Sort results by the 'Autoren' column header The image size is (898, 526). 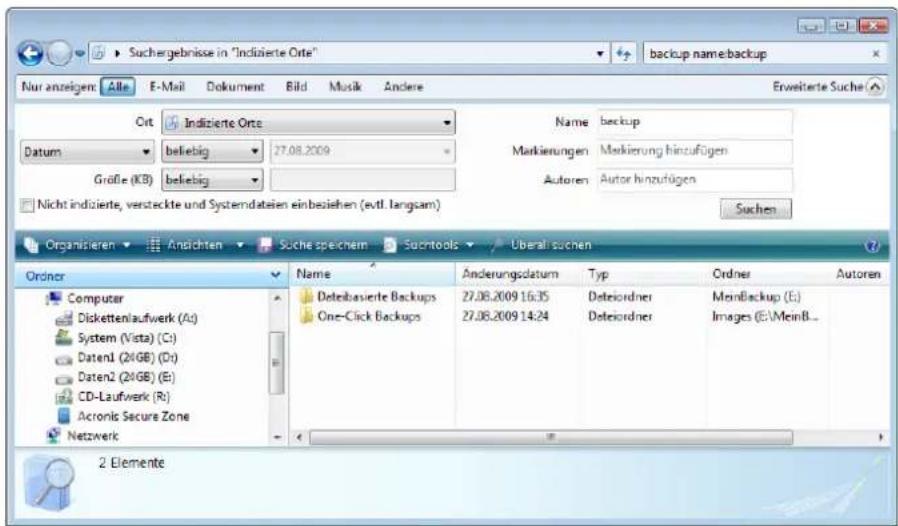(858, 274)
